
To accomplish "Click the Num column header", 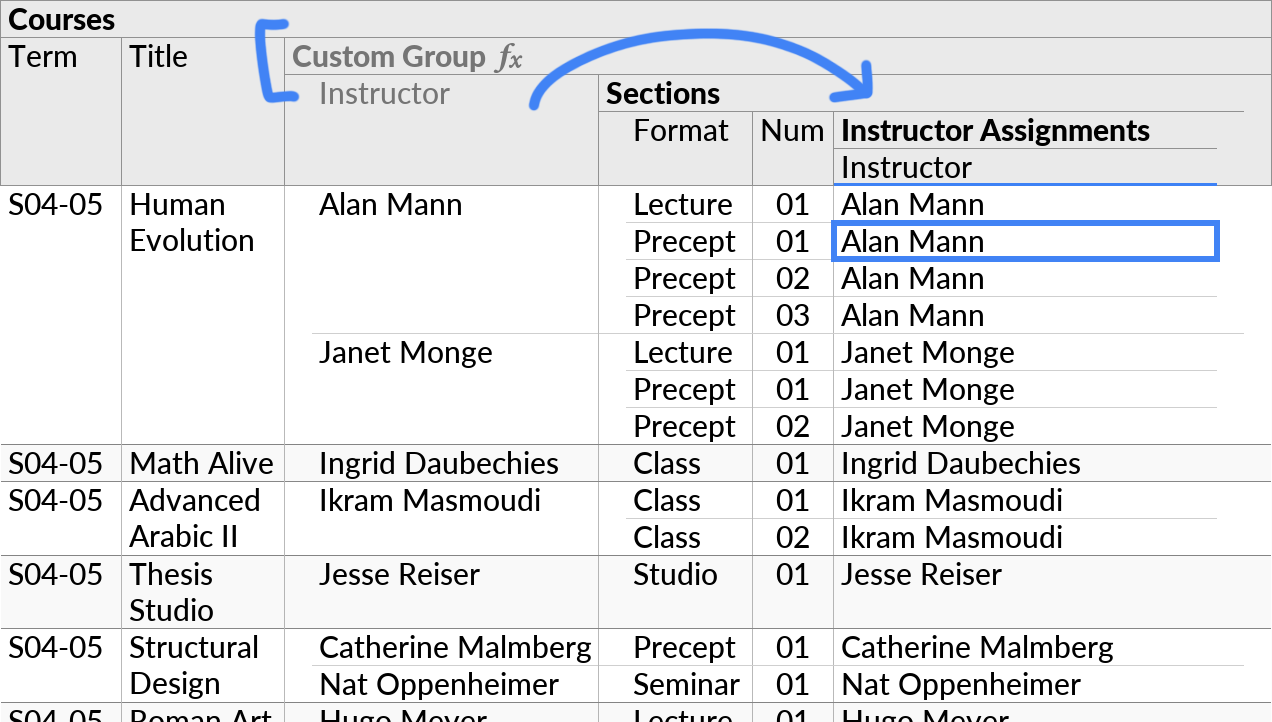I will (x=792, y=131).
